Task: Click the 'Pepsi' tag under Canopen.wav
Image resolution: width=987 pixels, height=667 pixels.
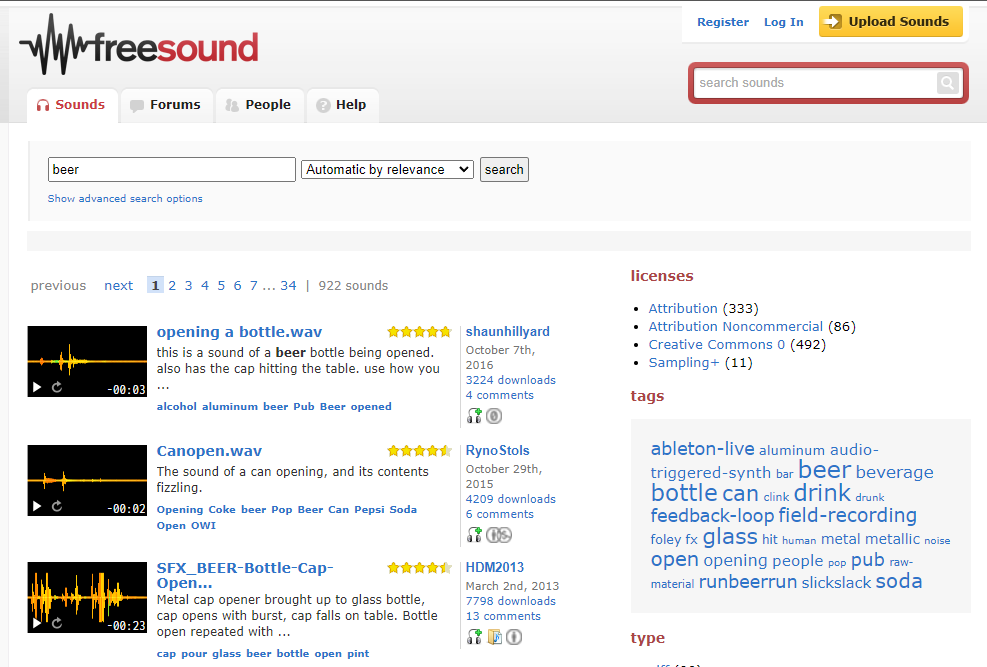Action: [x=369, y=510]
